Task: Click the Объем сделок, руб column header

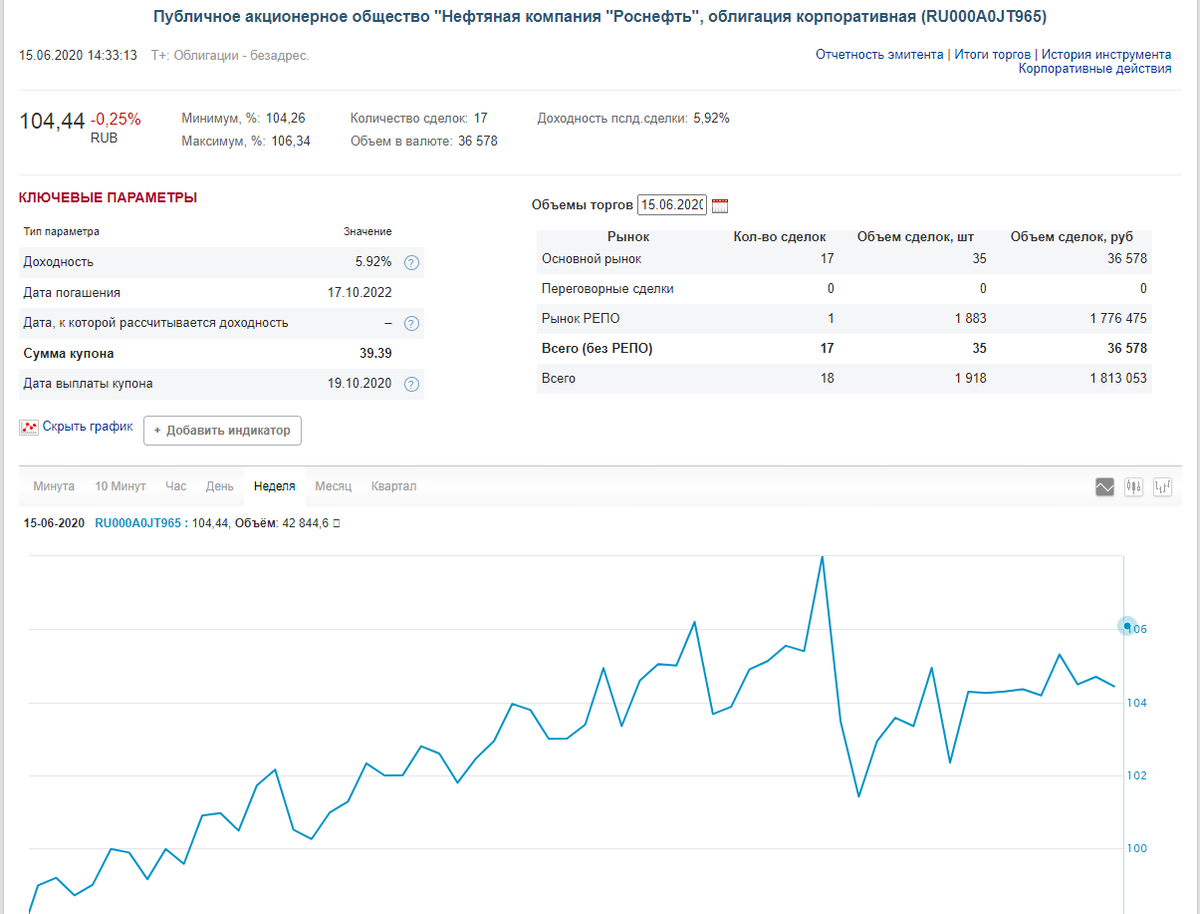Action: (x=1072, y=237)
